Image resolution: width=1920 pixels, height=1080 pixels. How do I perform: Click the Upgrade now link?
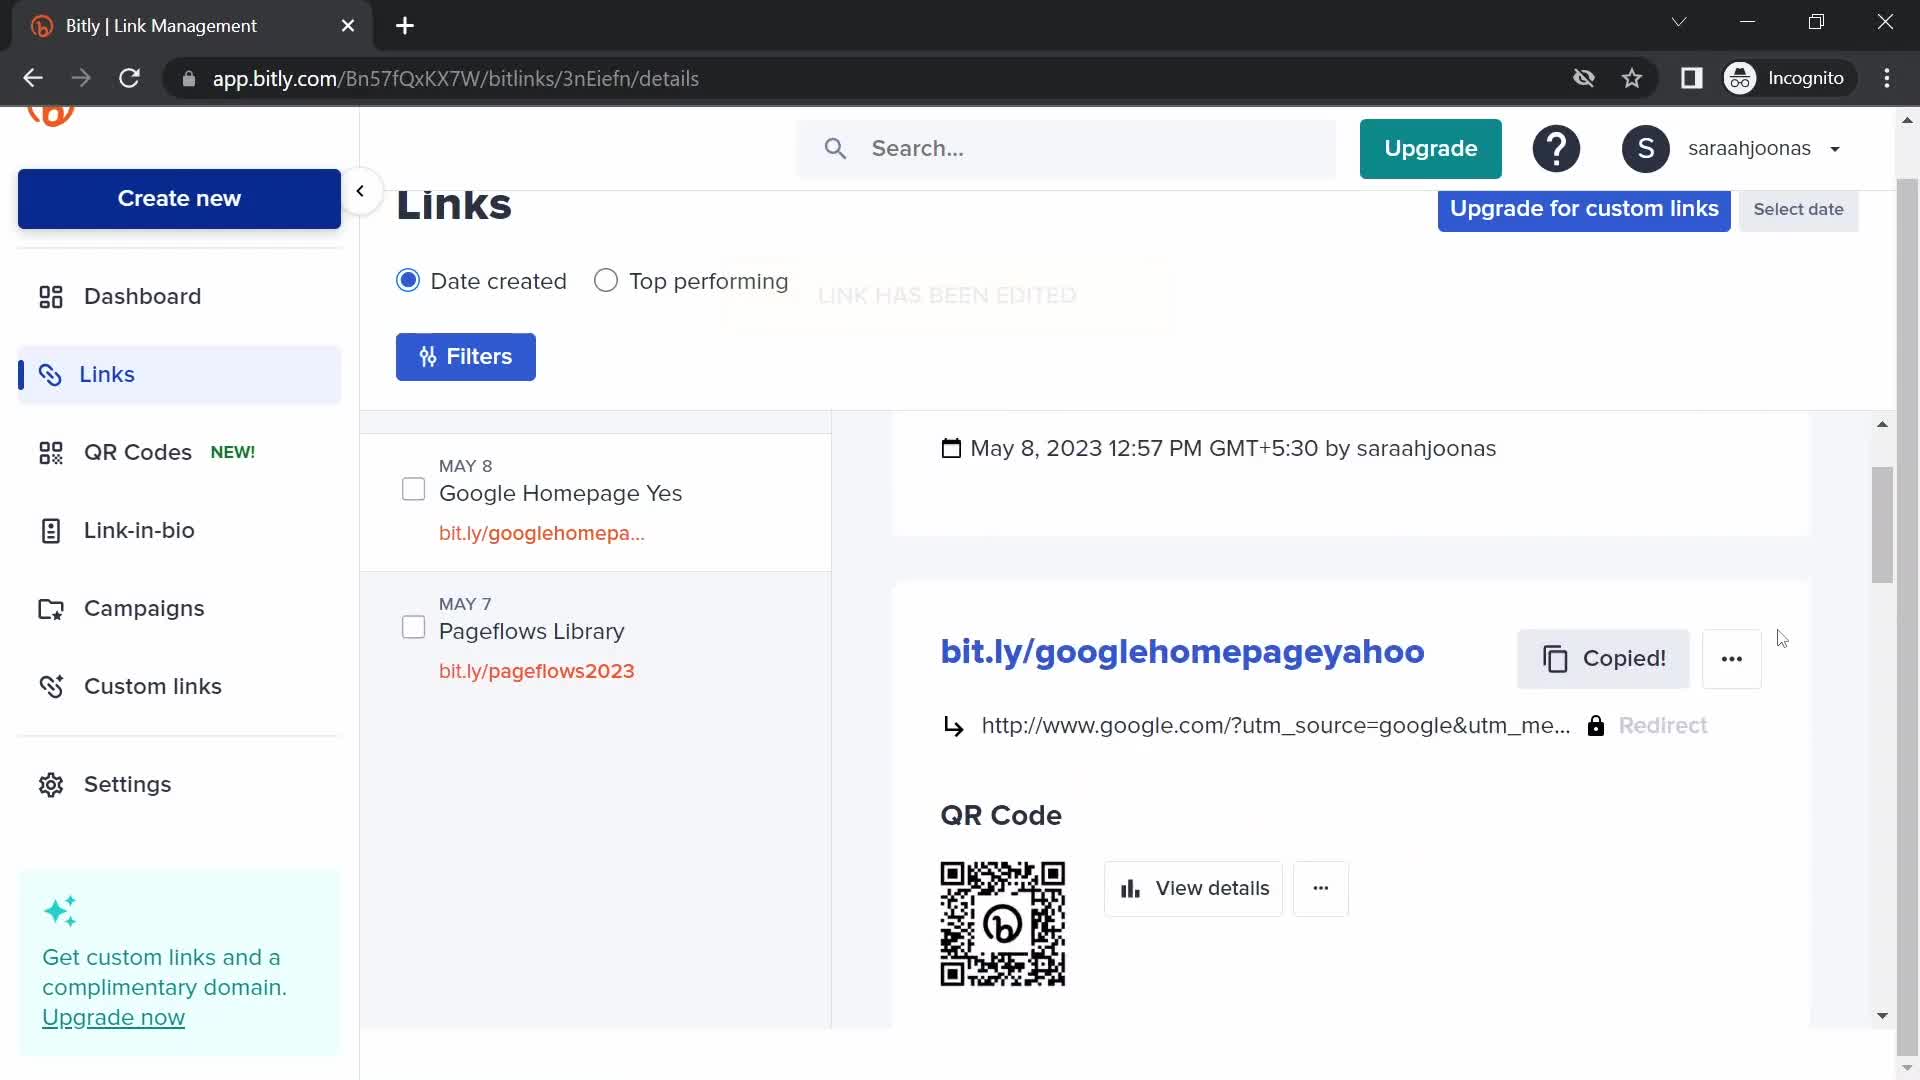(x=113, y=1017)
